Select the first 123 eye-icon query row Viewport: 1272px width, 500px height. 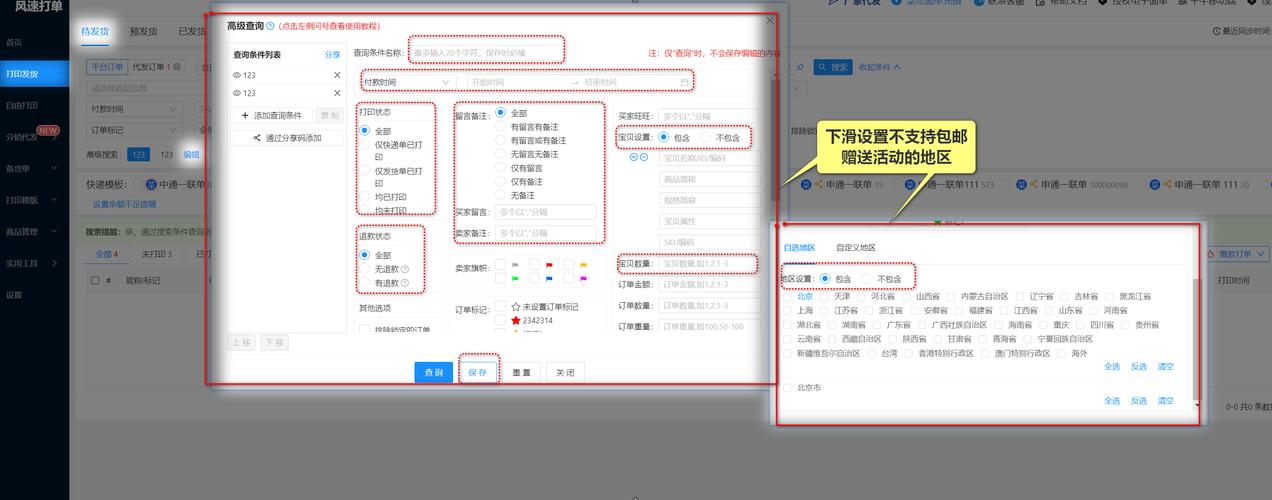point(288,75)
